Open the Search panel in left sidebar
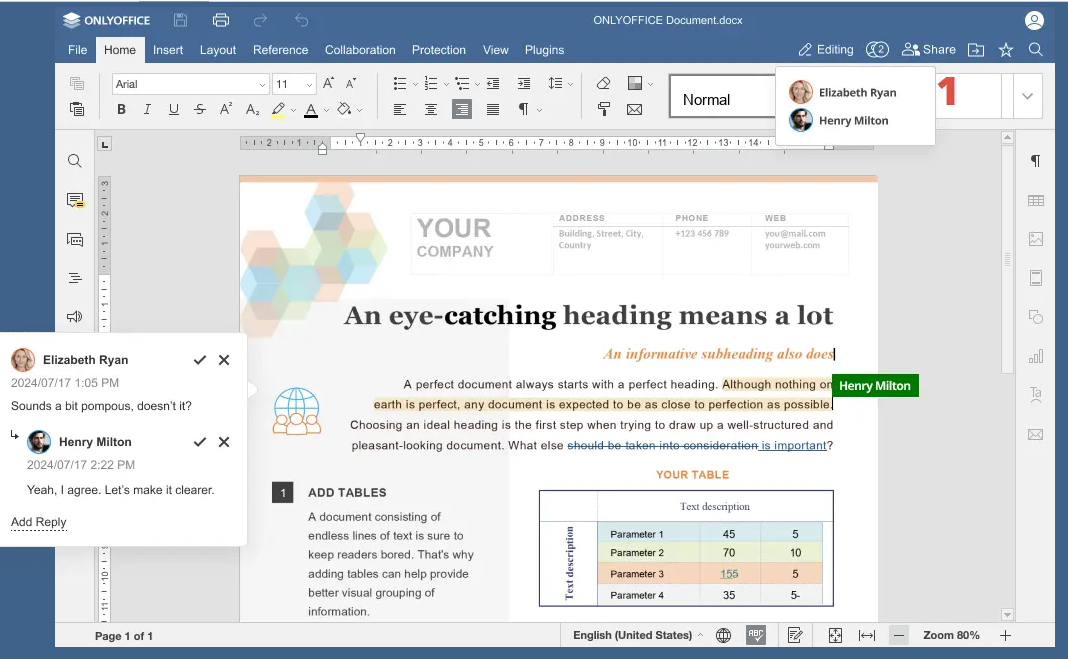Image resolution: width=1068 pixels, height=659 pixels. 75,161
